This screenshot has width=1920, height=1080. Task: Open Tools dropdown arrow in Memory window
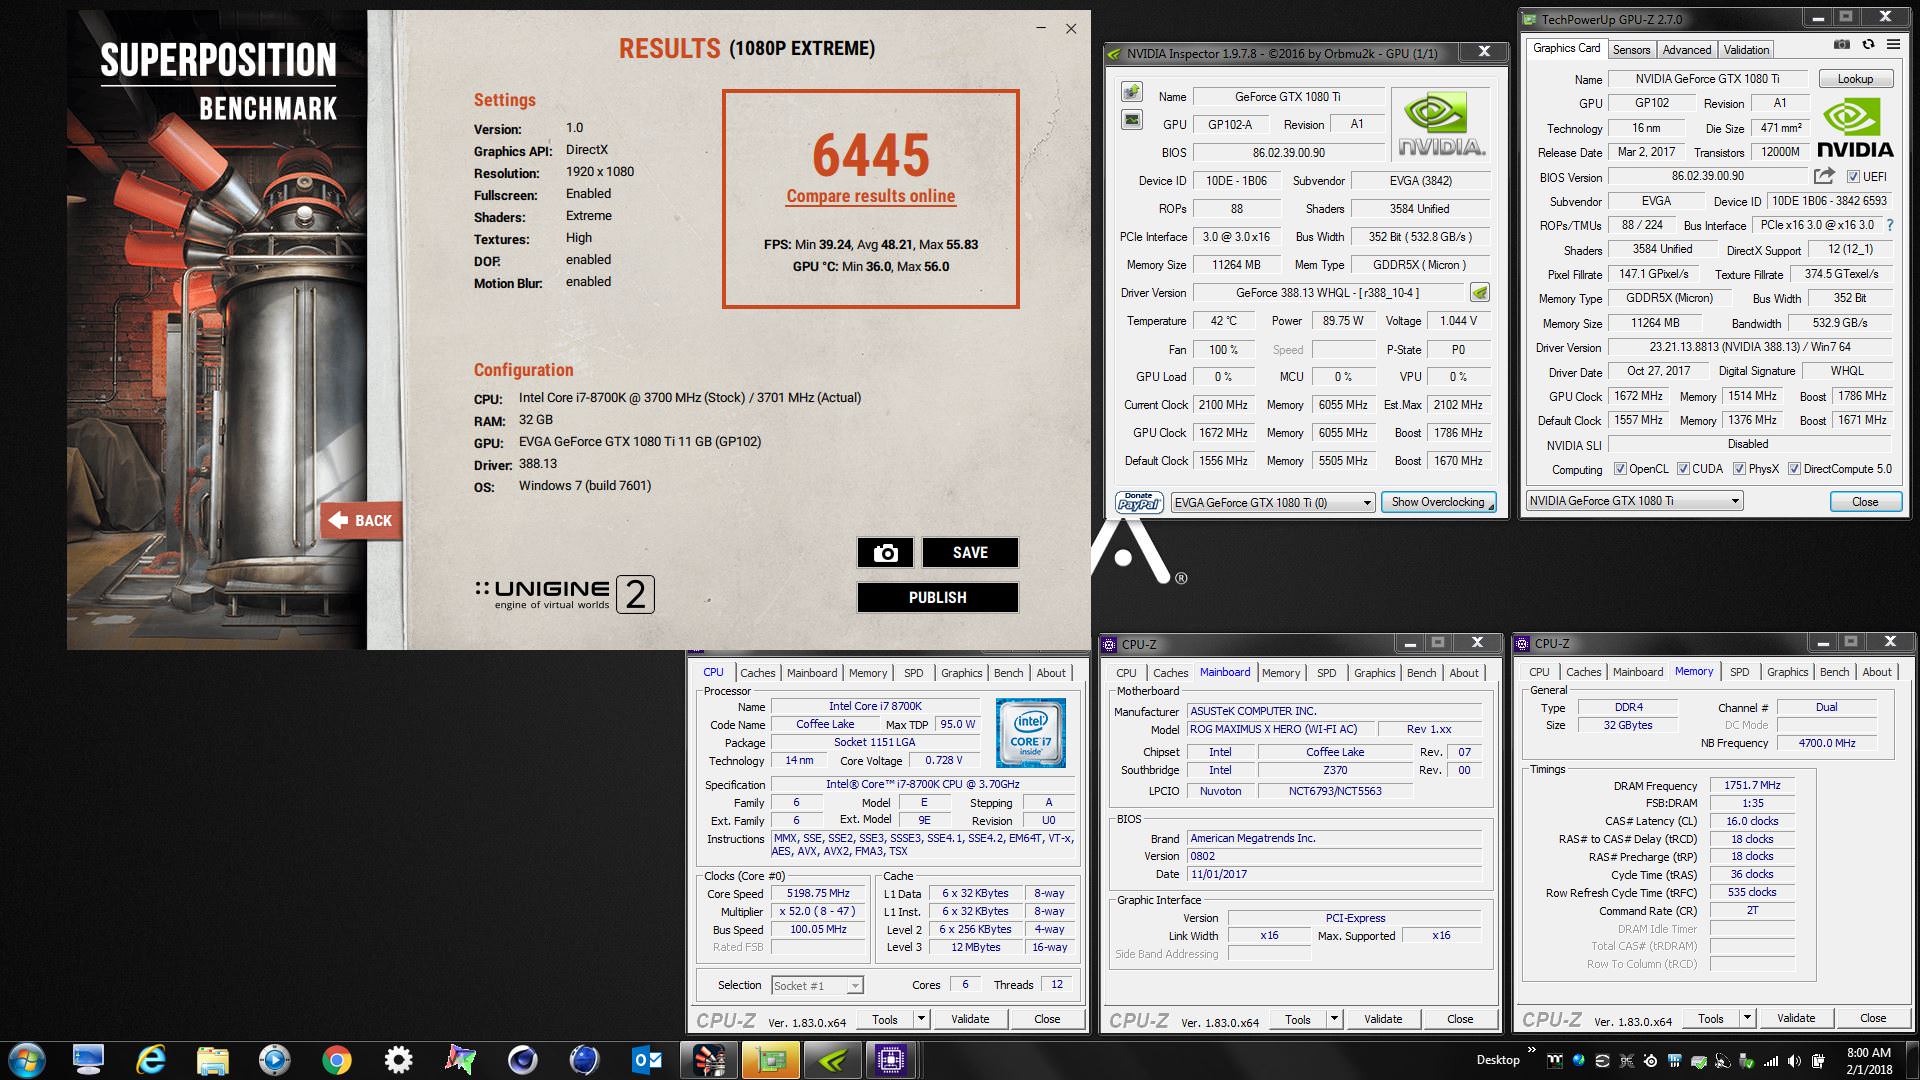click(x=1746, y=1018)
